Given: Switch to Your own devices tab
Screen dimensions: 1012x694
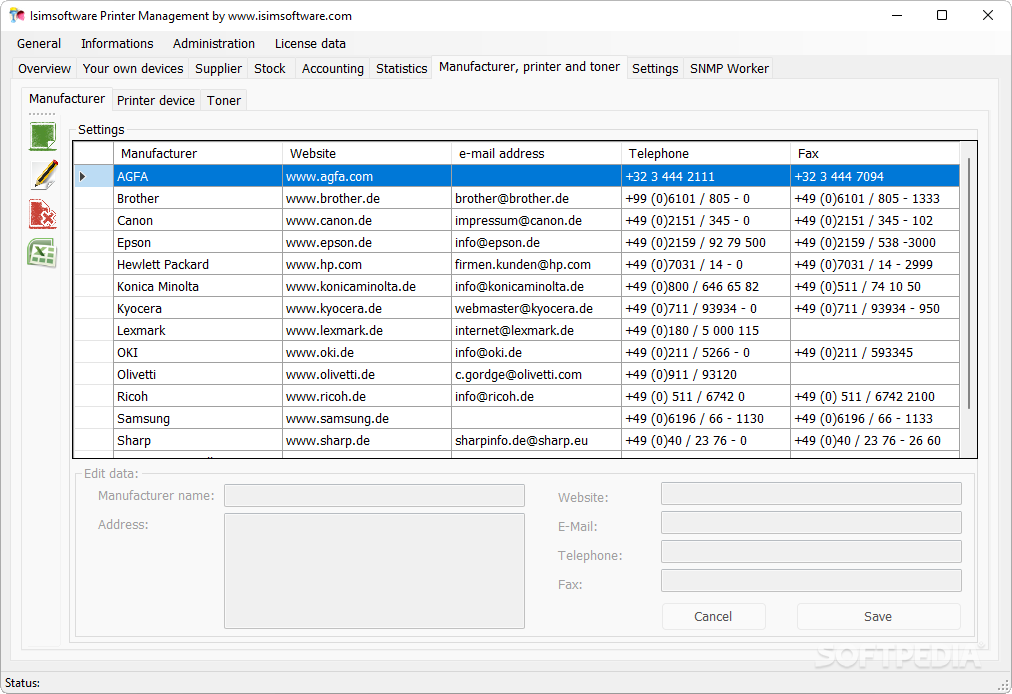Looking at the screenshot, I should pyautogui.click(x=133, y=68).
